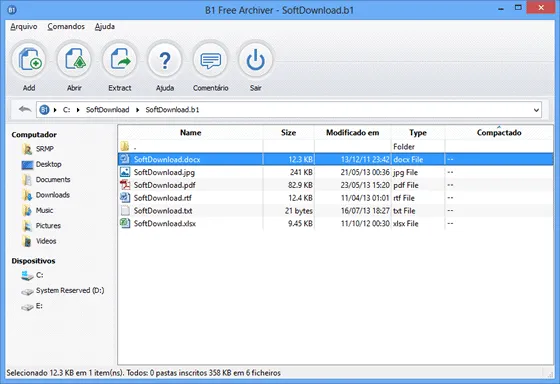Image resolution: width=560 pixels, height=384 pixels.
Task: Click the 241 KB size cell
Action: 301,172
